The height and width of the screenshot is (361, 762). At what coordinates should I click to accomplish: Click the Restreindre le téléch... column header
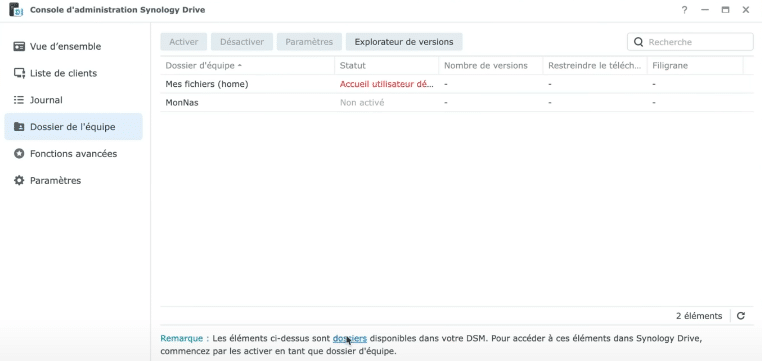(x=595, y=66)
